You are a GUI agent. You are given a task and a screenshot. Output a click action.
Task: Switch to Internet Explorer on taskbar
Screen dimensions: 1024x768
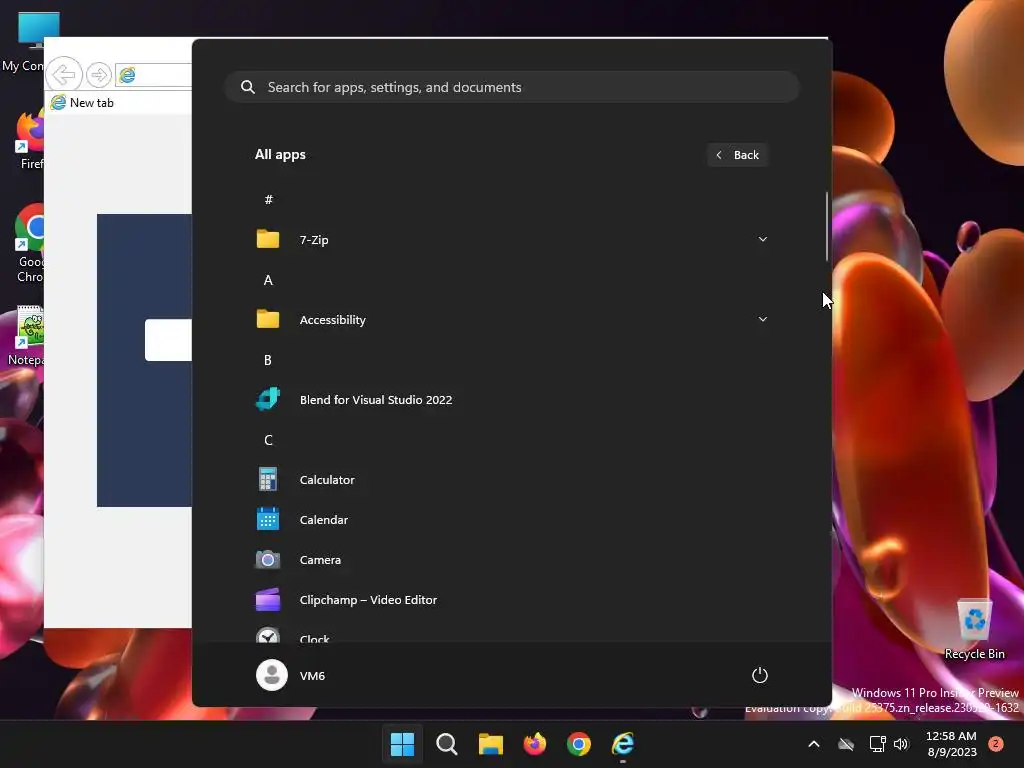pos(623,744)
